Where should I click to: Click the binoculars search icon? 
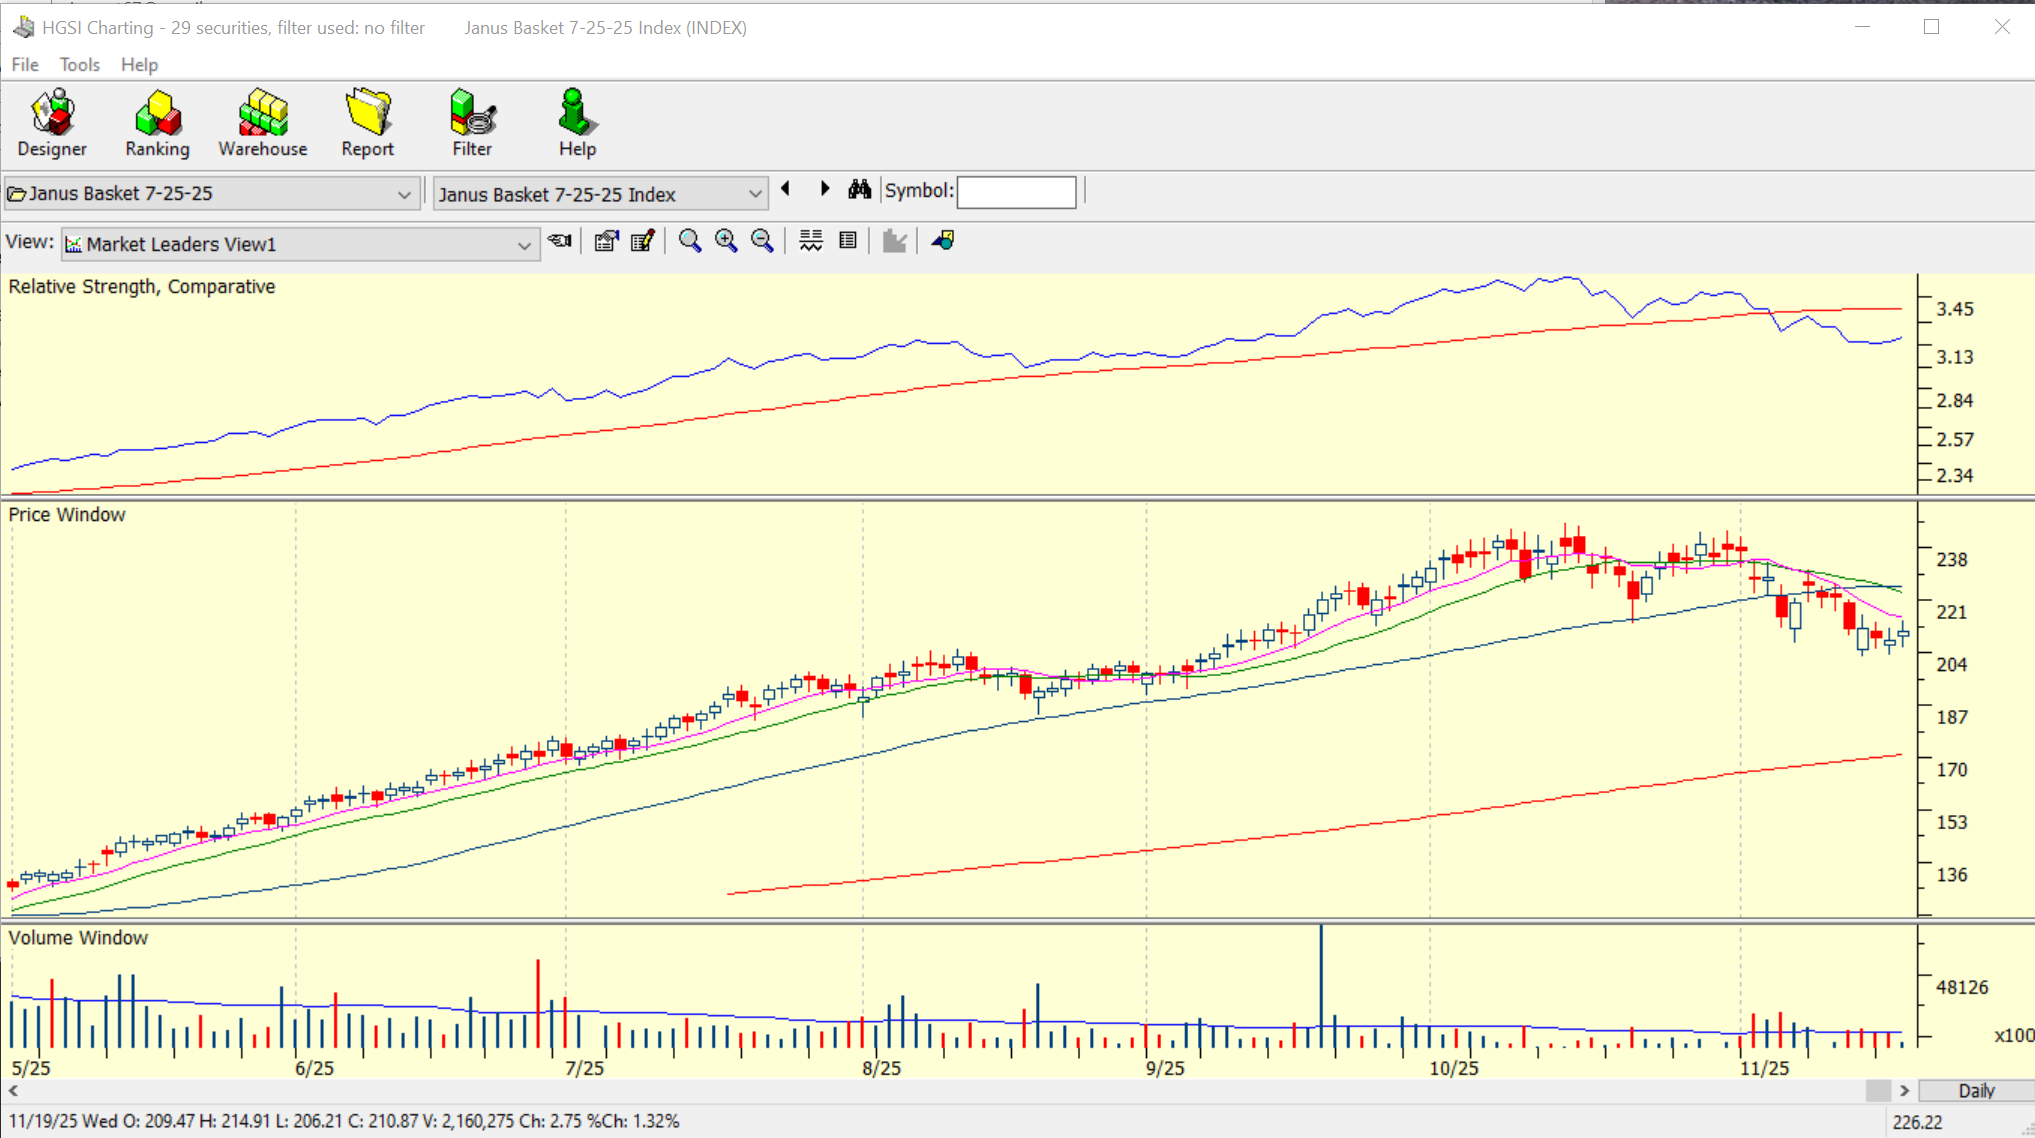coord(859,190)
